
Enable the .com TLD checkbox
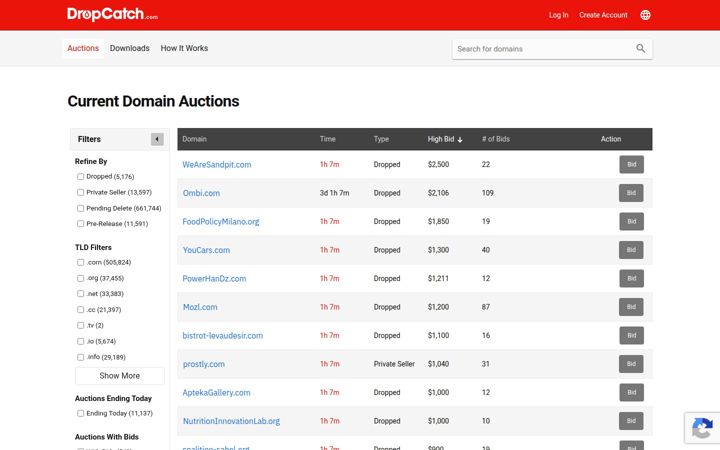pos(81,263)
